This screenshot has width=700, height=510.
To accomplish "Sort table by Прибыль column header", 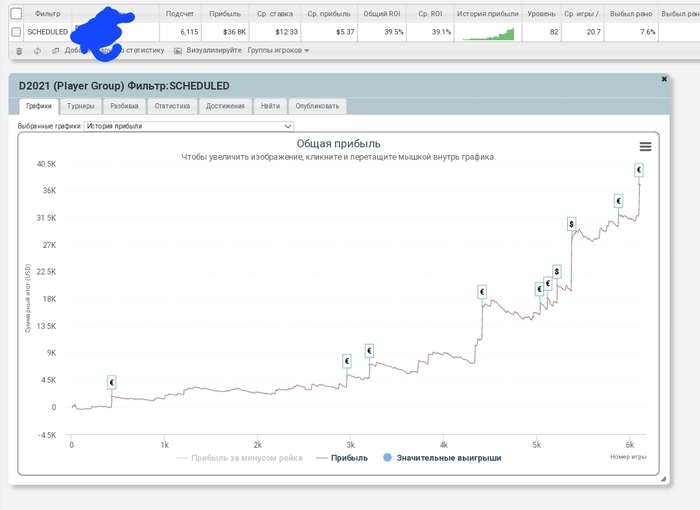I will pos(225,14).
